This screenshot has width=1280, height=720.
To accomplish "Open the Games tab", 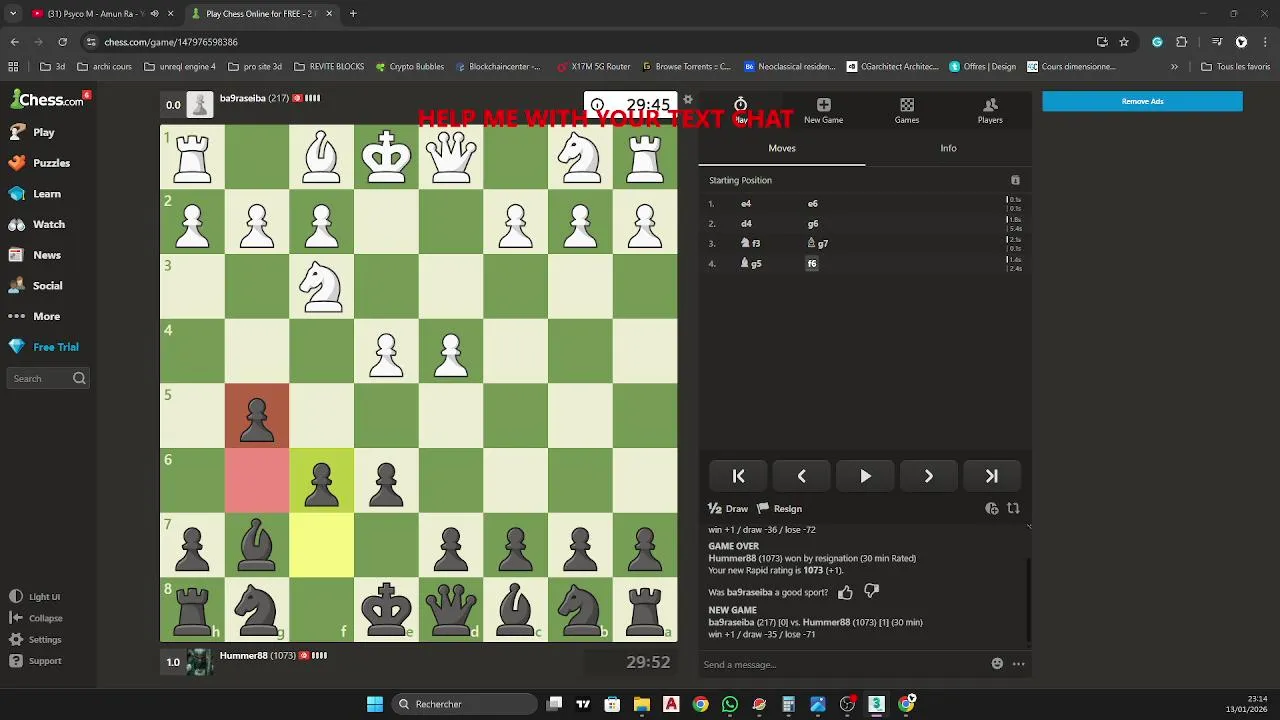I will [907, 110].
